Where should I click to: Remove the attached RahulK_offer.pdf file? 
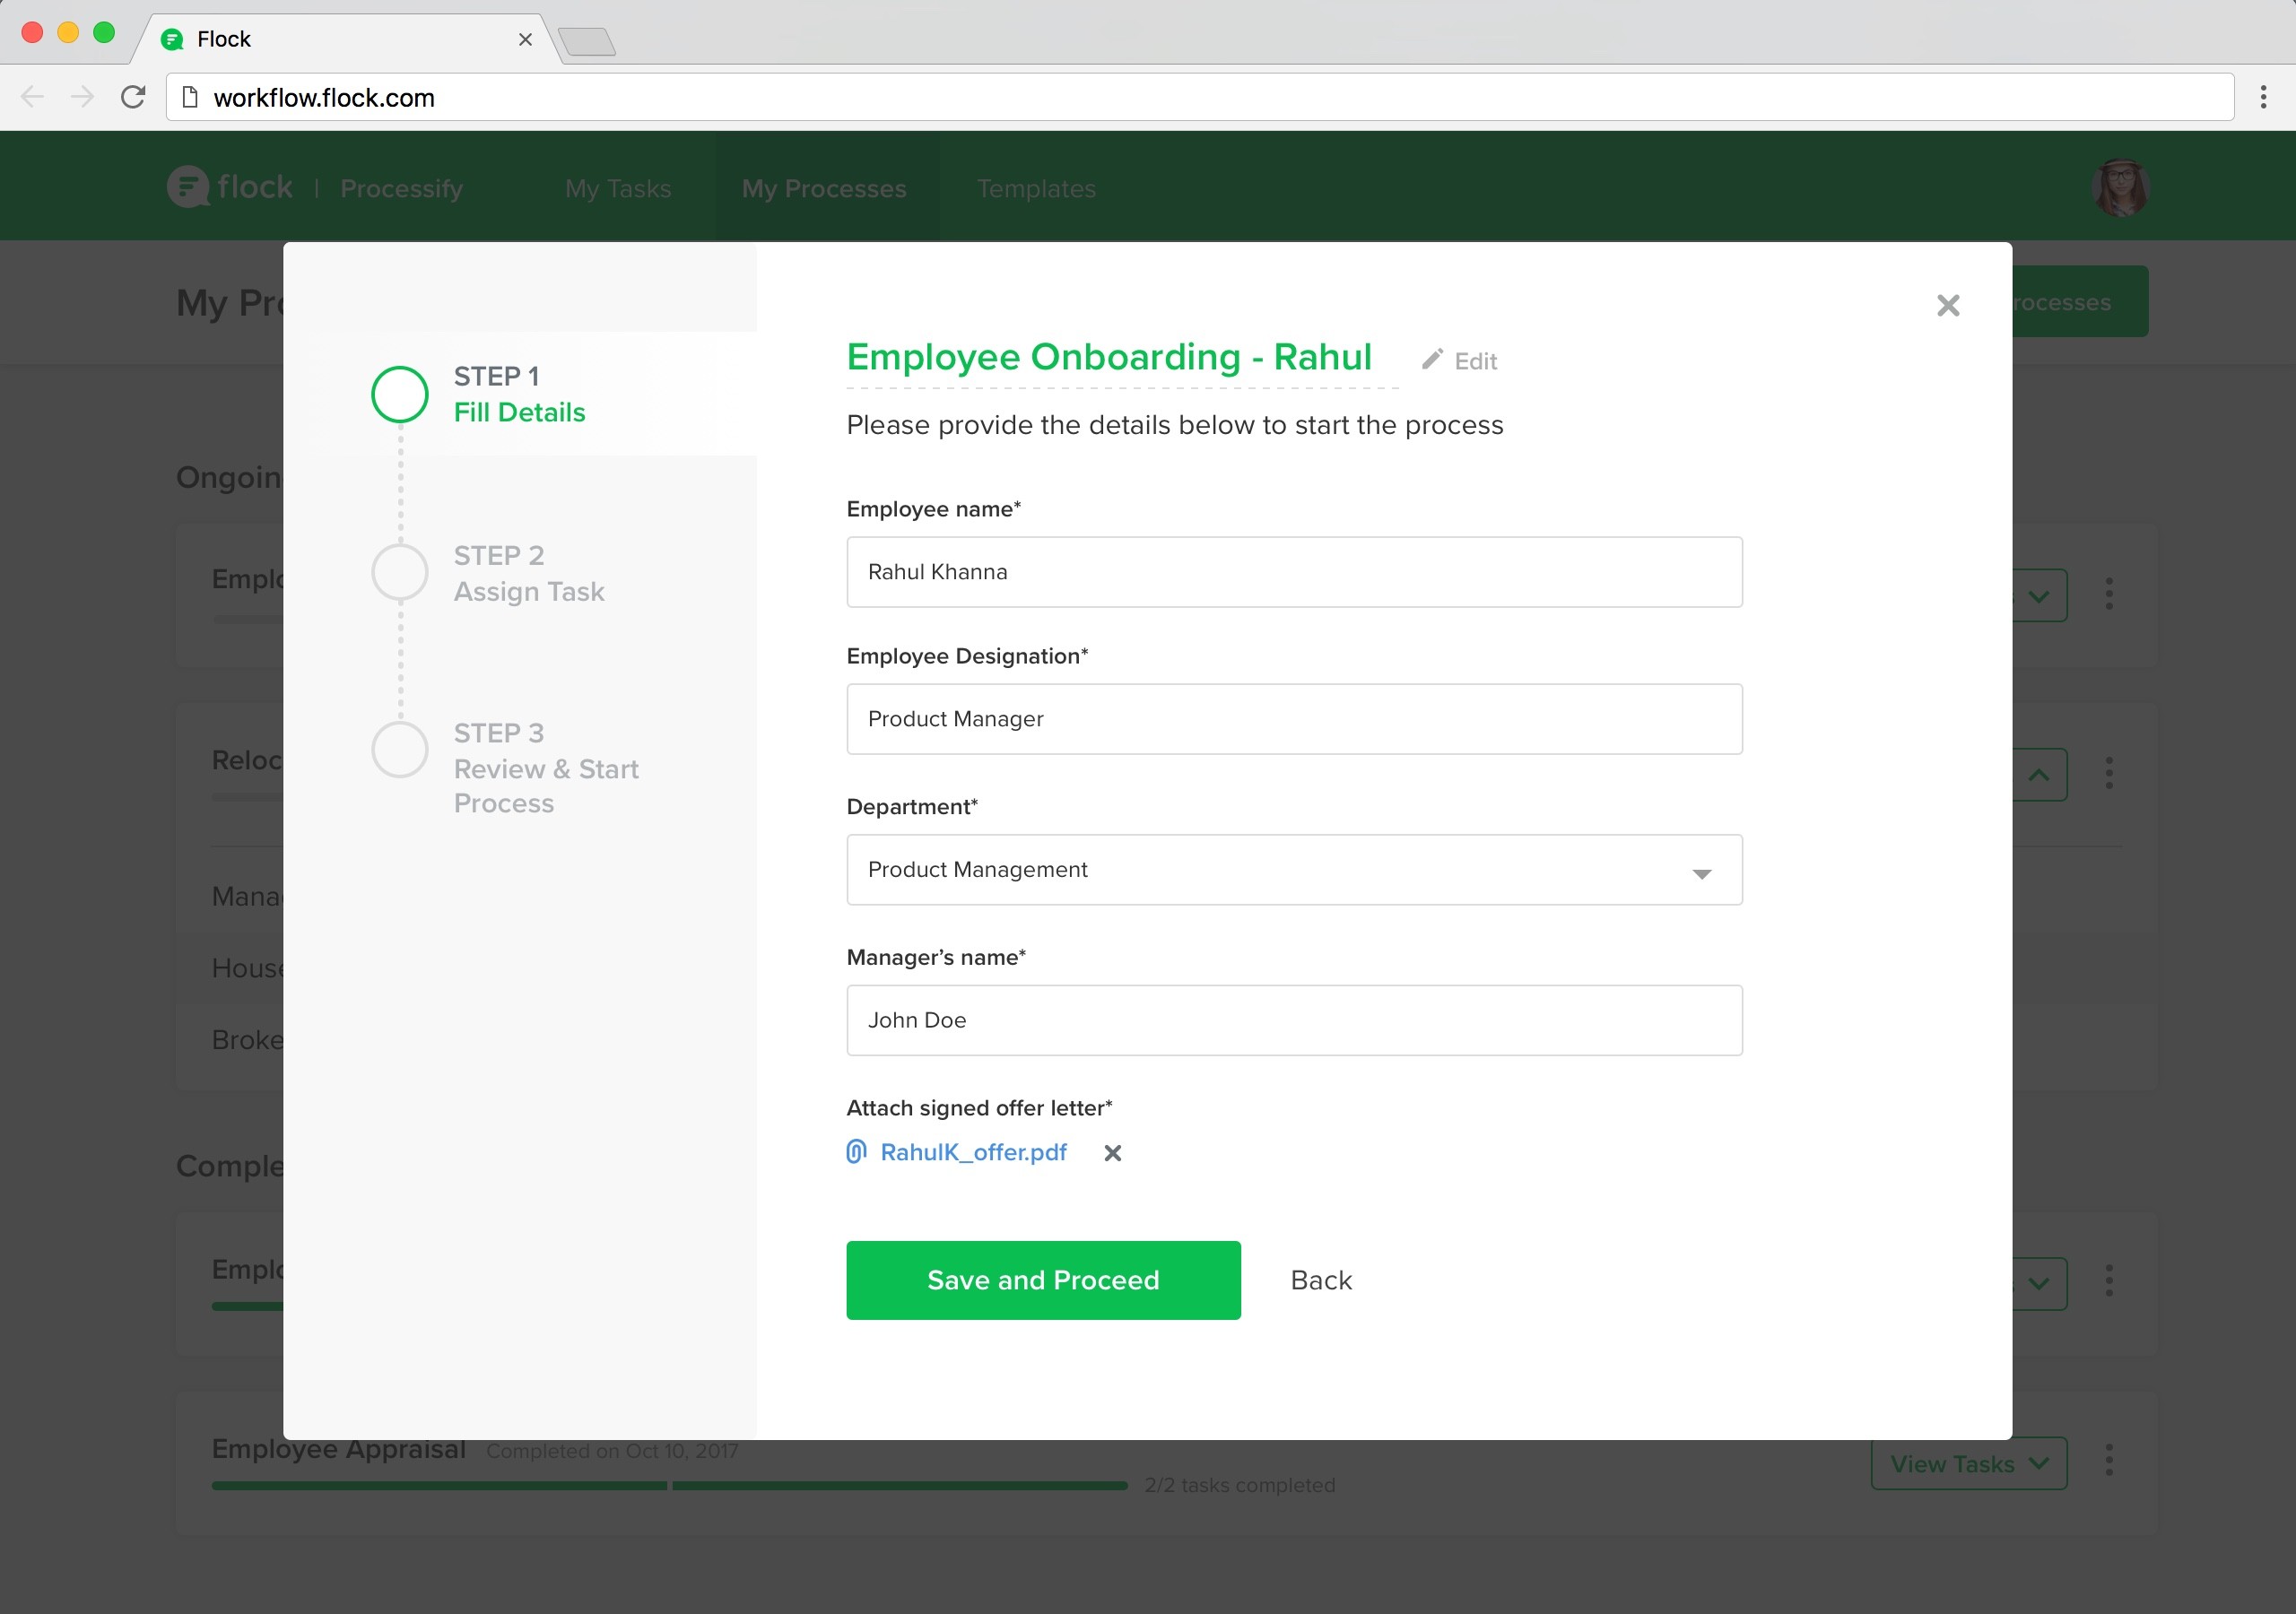coord(1112,1153)
